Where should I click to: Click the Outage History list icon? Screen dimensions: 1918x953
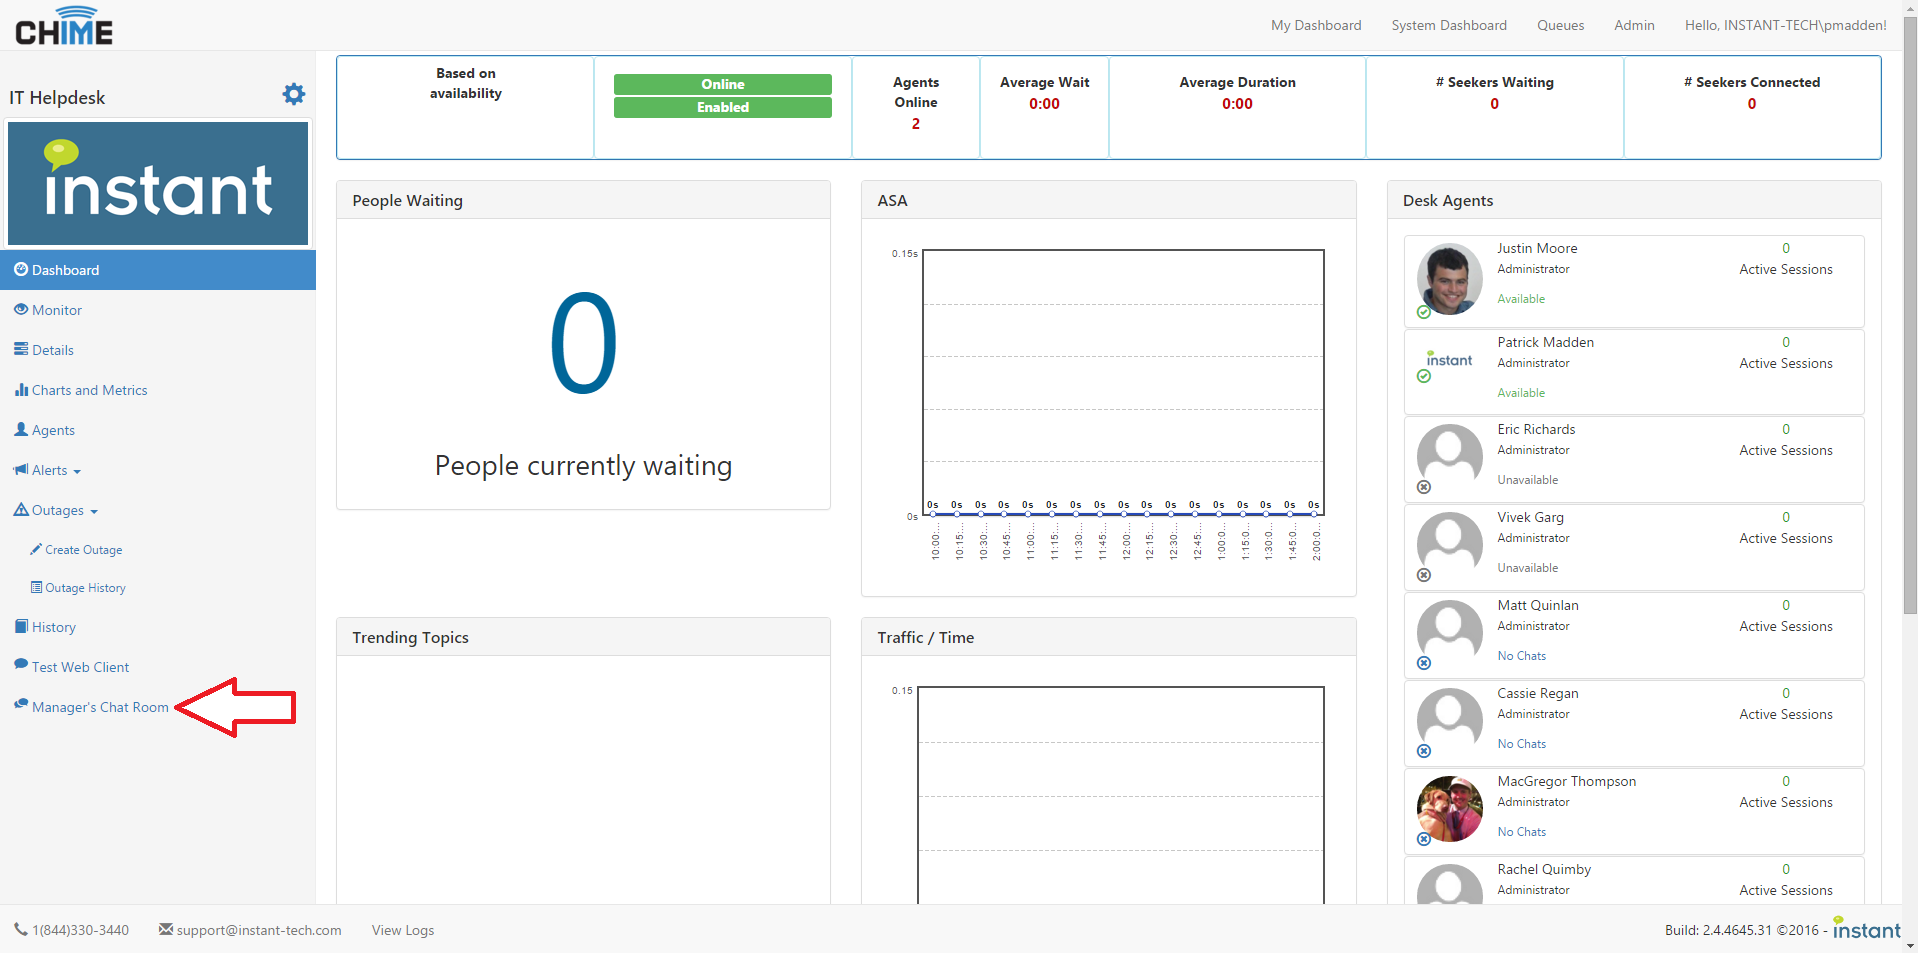coord(36,588)
